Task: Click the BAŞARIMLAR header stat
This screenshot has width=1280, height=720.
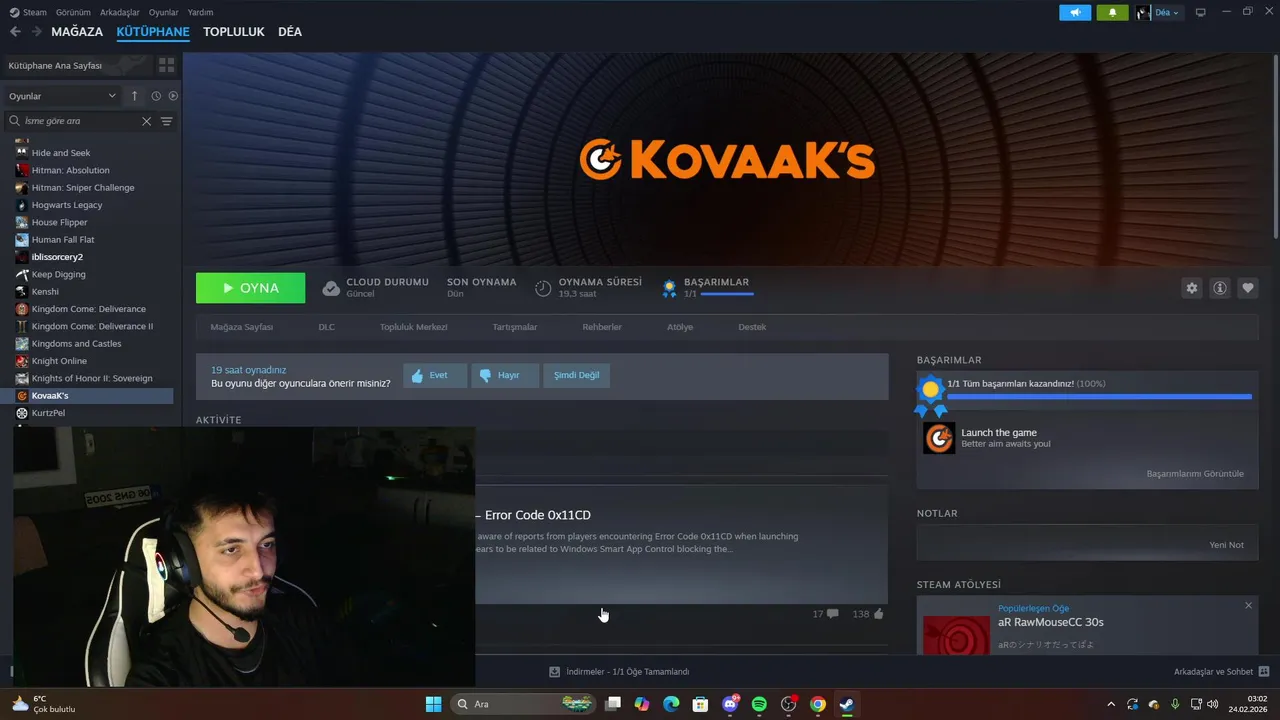Action: 708,288
